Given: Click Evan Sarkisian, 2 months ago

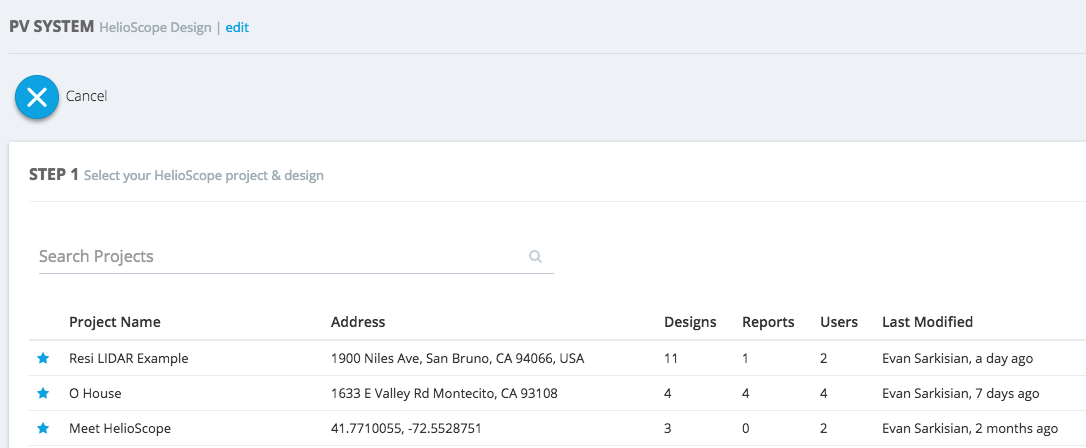Looking at the screenshot, I should click(x=970, y=429).
